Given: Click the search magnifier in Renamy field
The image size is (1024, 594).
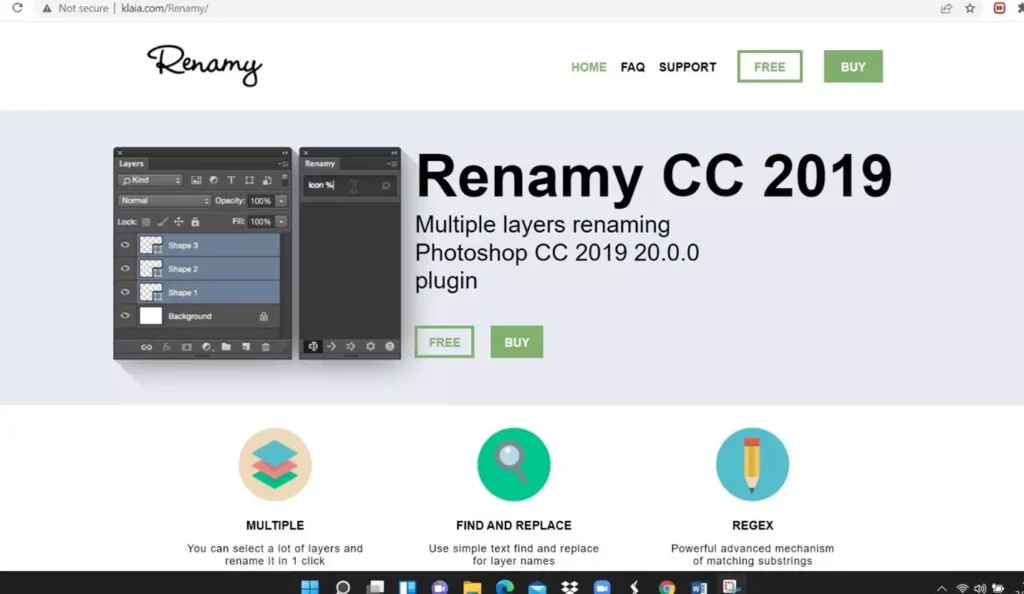Looking at the screenshot, I should tap(386, 186).
